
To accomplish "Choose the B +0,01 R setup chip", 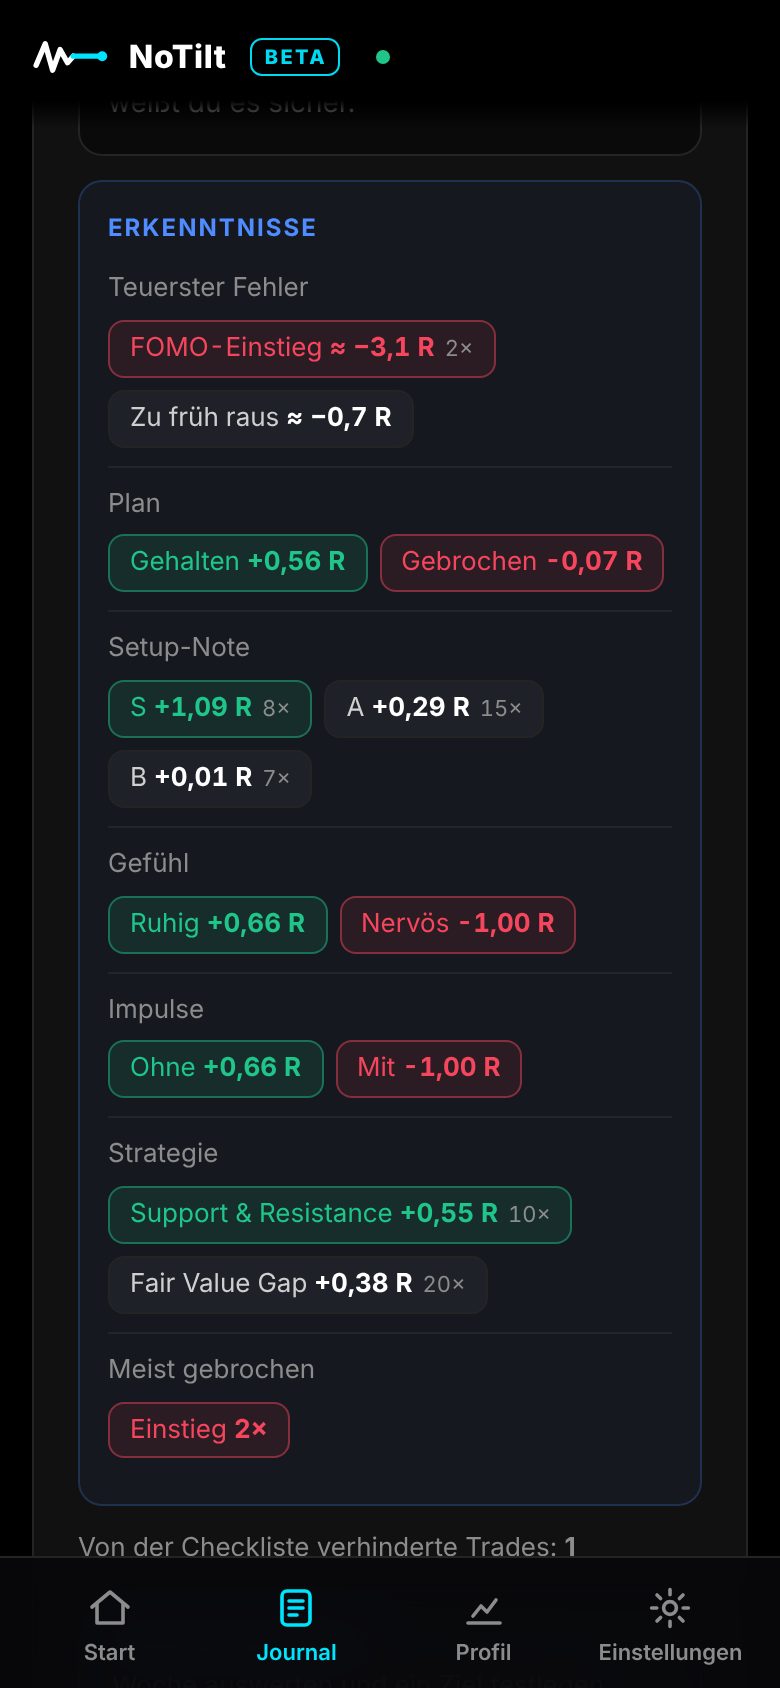I will [x=210, y=779].
